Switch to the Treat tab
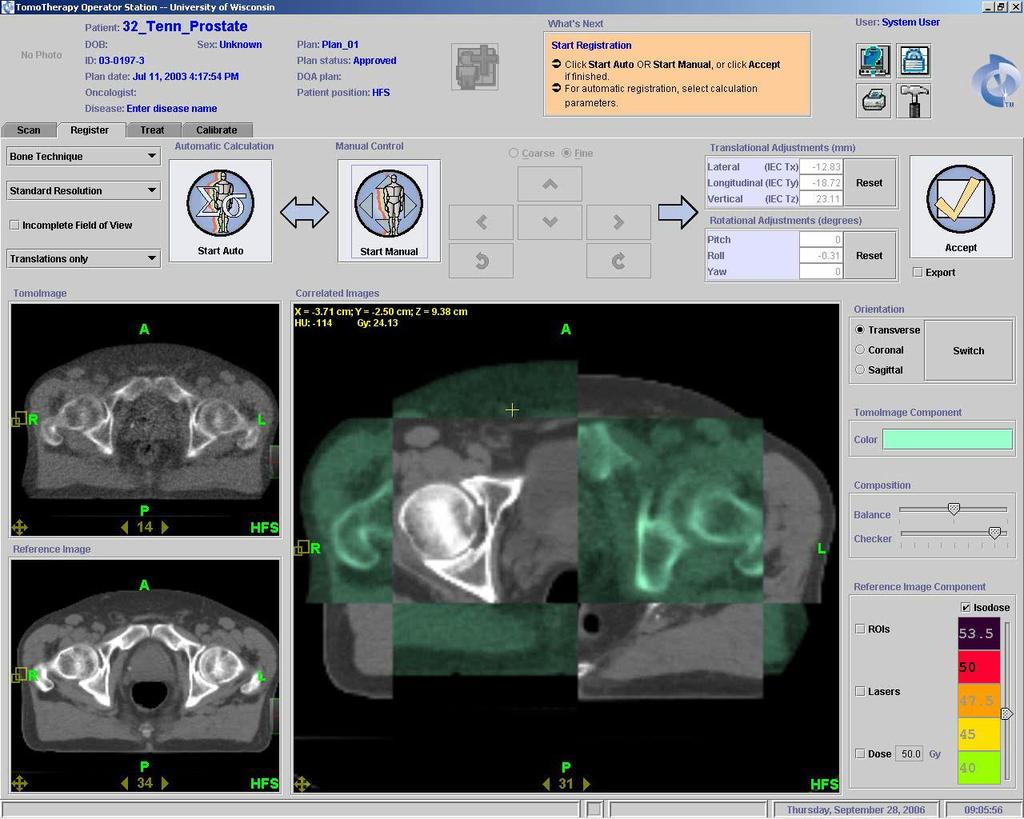The height and width of the screenshot is (819, 1024). (152, 130)
